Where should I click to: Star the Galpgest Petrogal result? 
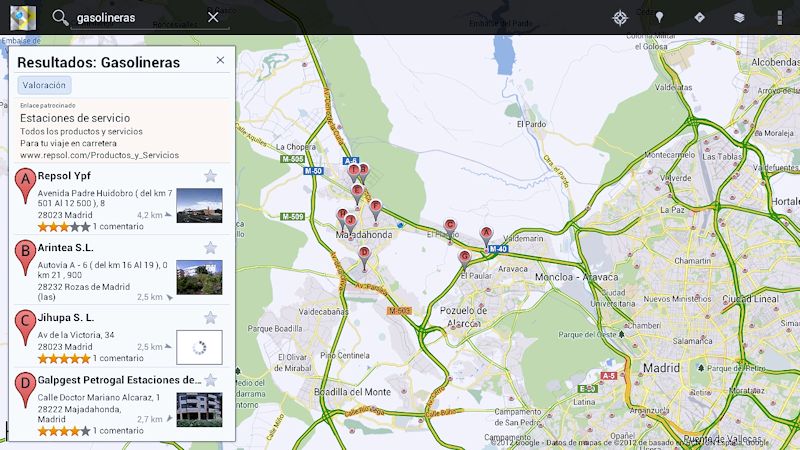coord(210,380)
